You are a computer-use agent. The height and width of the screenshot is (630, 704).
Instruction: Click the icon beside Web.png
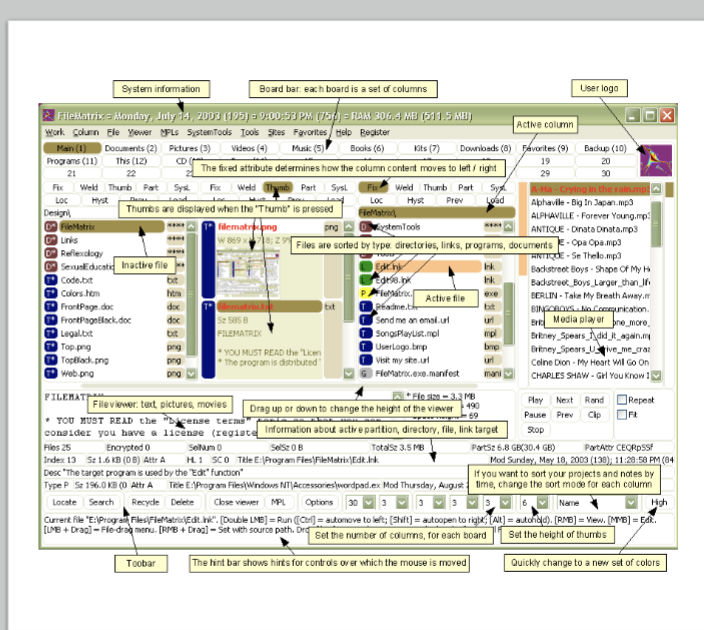pos(51,373)
